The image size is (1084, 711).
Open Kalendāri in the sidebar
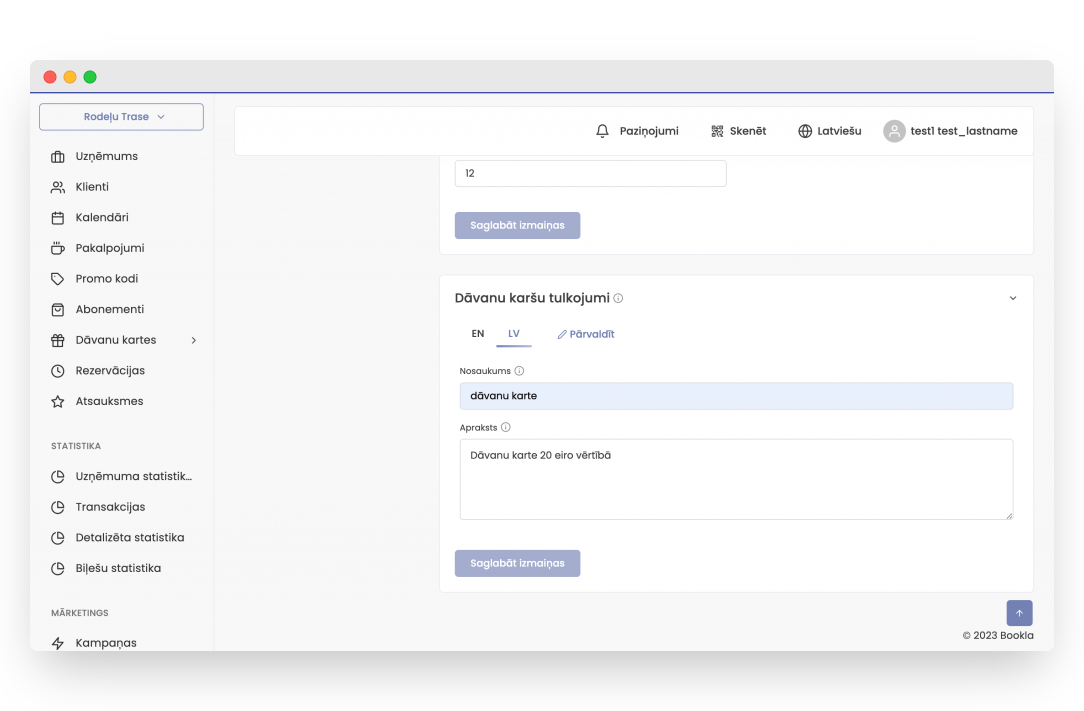pyautogui.click(x=102, y=217)
